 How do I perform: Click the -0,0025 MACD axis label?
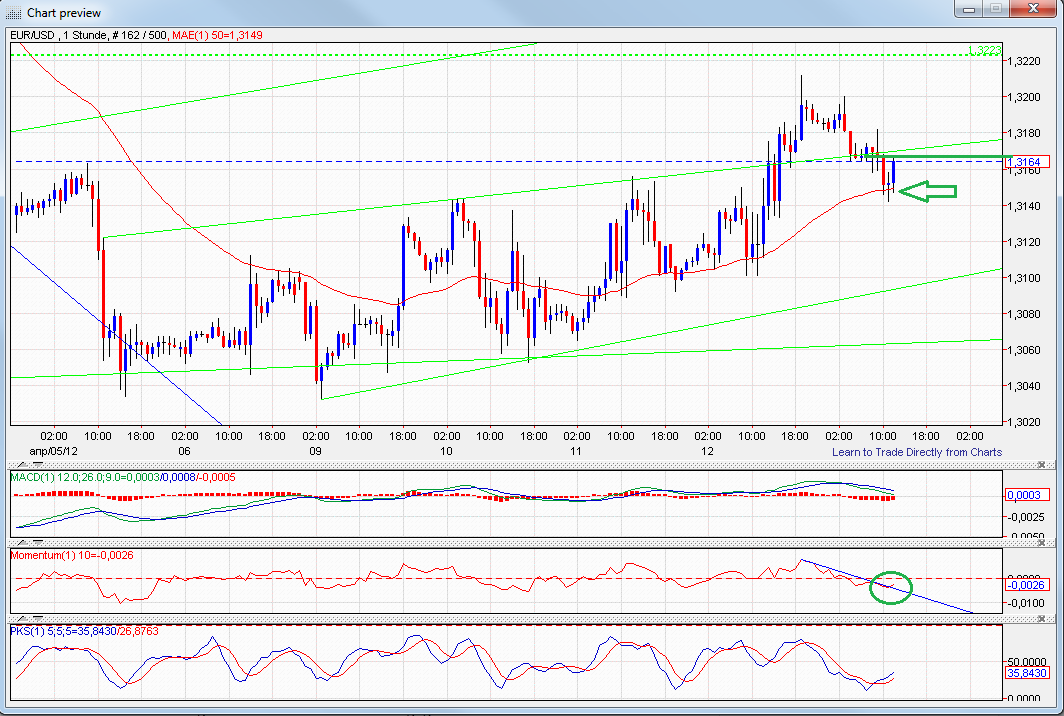tap(1027, 517)
